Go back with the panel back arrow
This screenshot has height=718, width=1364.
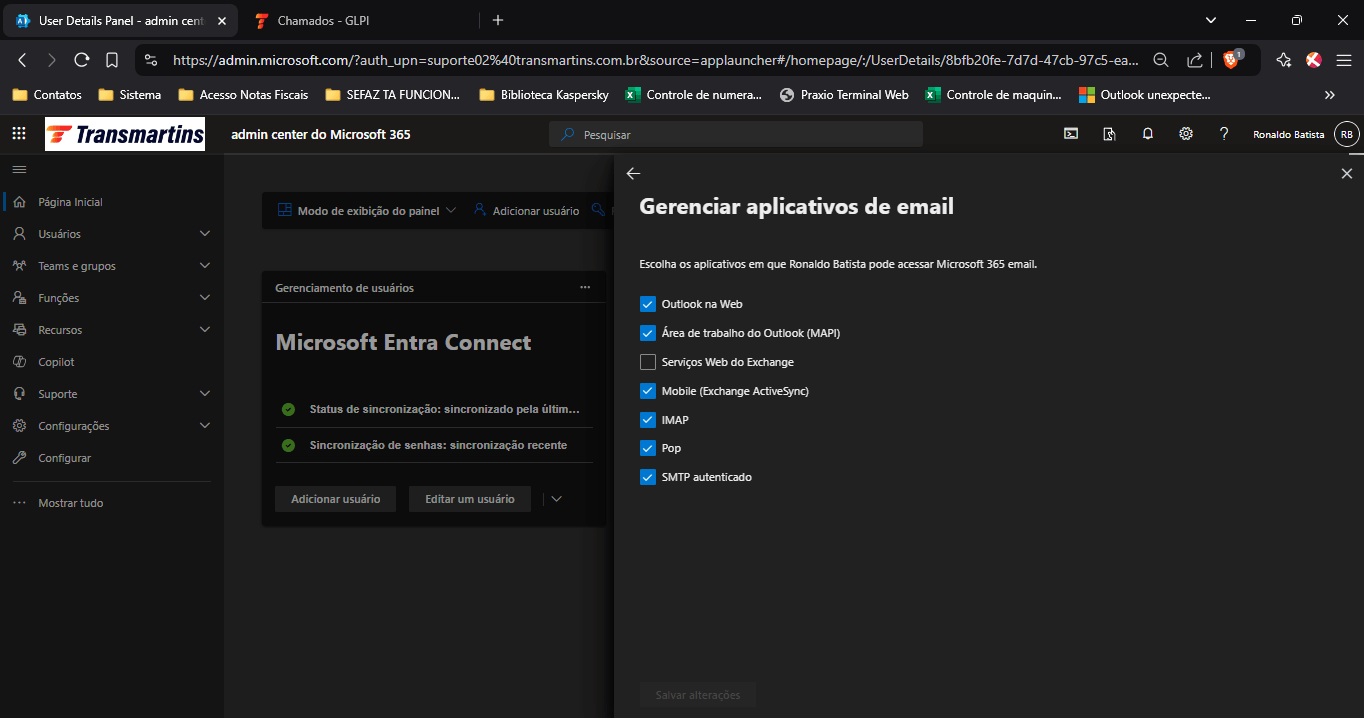pos(632,173)
